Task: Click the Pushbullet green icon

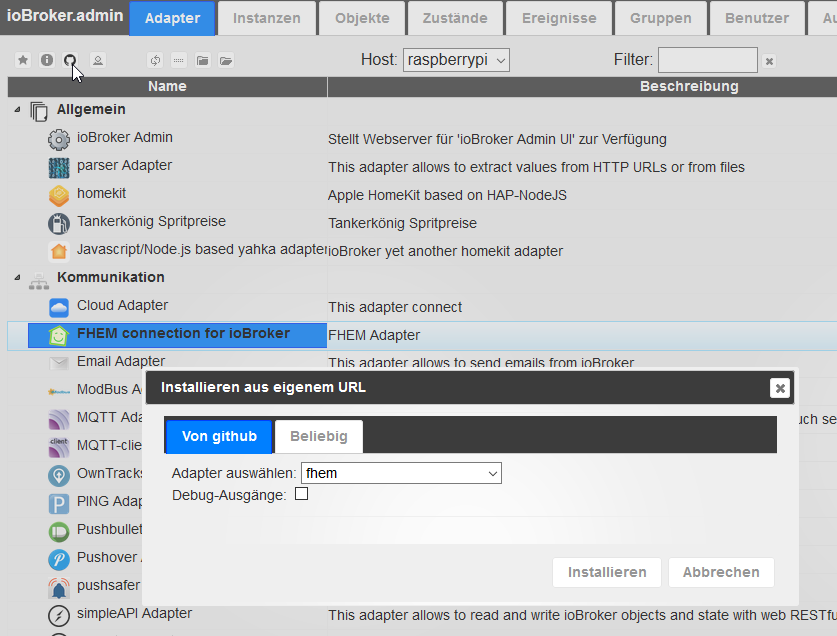Action: pos(59,531)
